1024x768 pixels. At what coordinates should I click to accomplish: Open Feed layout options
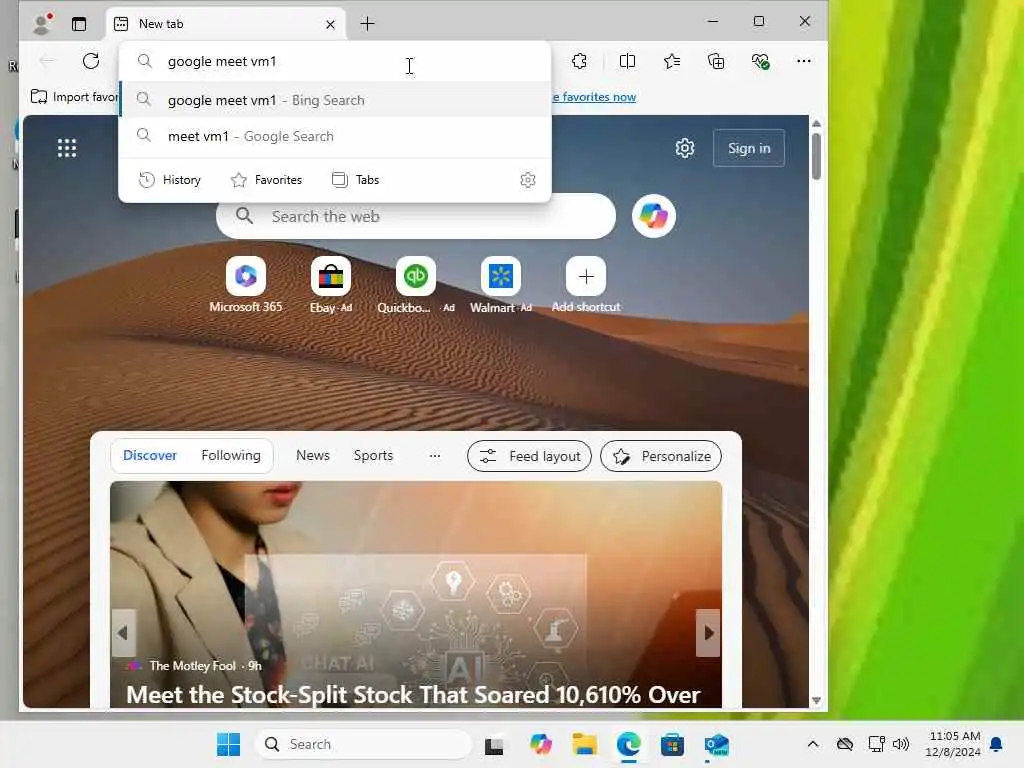pos(529,456)
